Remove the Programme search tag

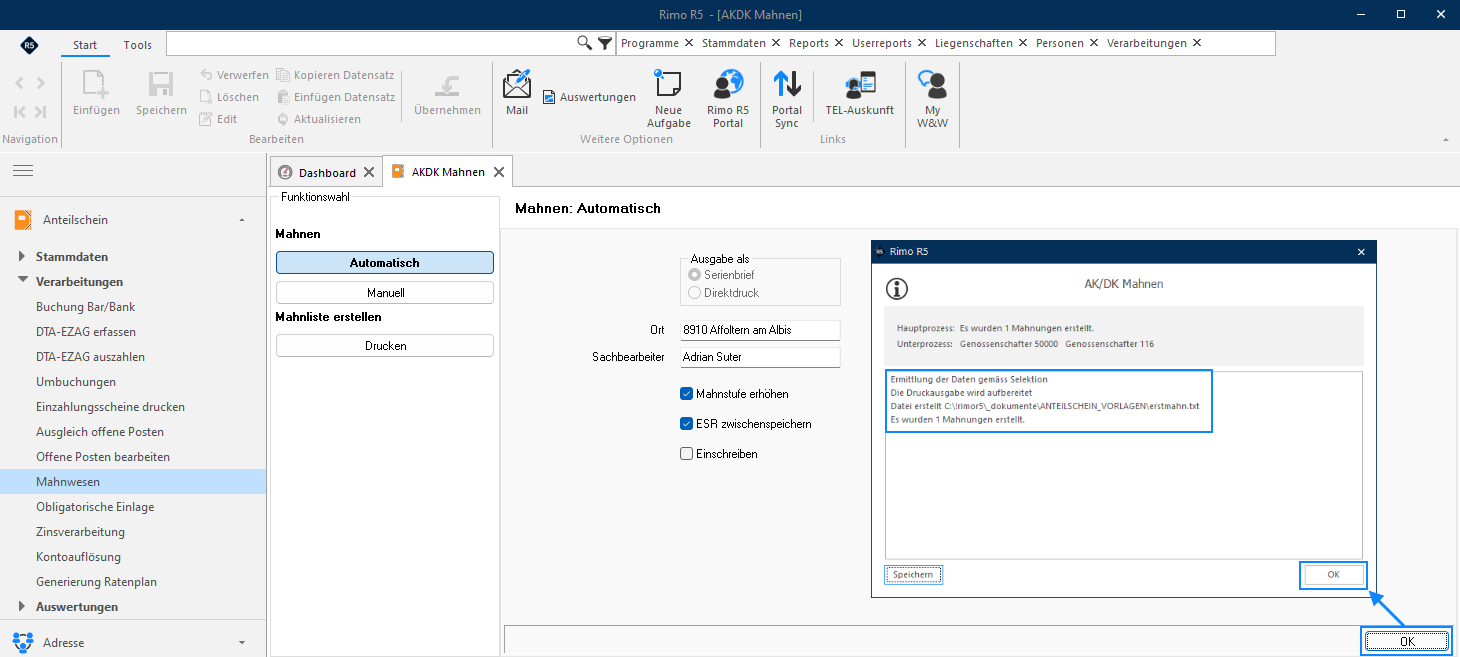pyautogui.click(x=688, y=43)
